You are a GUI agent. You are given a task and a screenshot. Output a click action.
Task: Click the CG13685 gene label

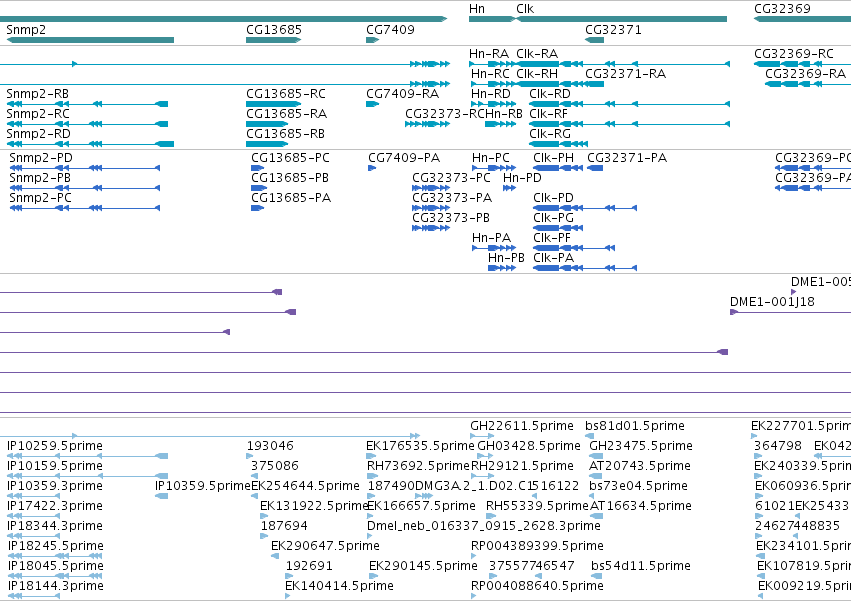274,30
